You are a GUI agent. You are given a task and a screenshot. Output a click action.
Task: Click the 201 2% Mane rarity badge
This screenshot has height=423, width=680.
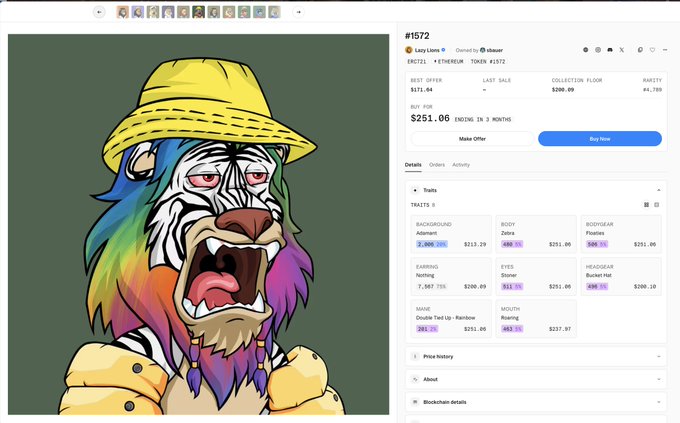(x=427, y=329)
